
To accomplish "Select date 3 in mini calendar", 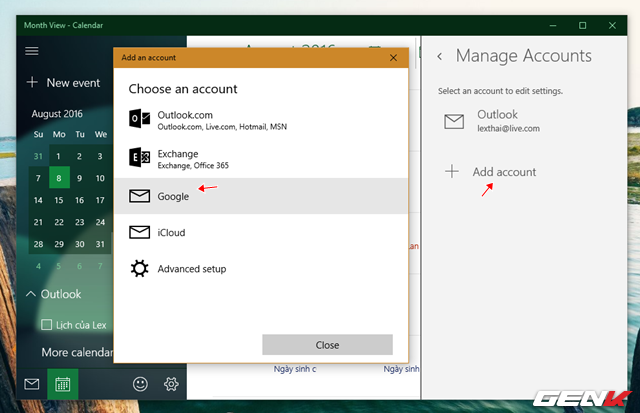I will click(x=100, y=156).
